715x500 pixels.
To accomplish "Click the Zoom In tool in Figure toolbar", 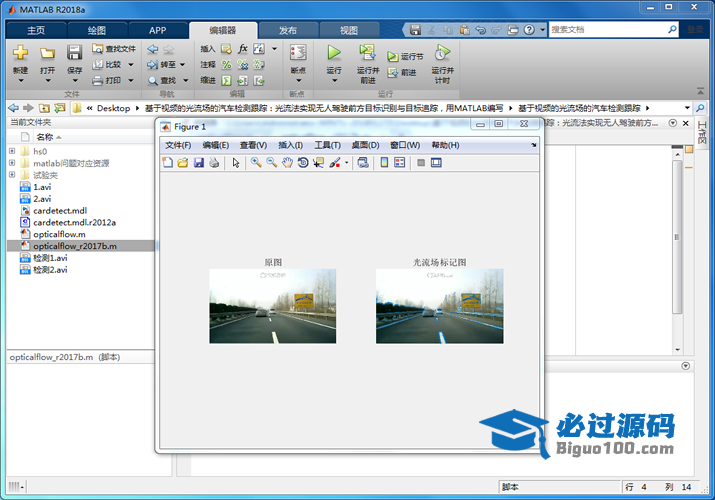I will click(256, 163).
